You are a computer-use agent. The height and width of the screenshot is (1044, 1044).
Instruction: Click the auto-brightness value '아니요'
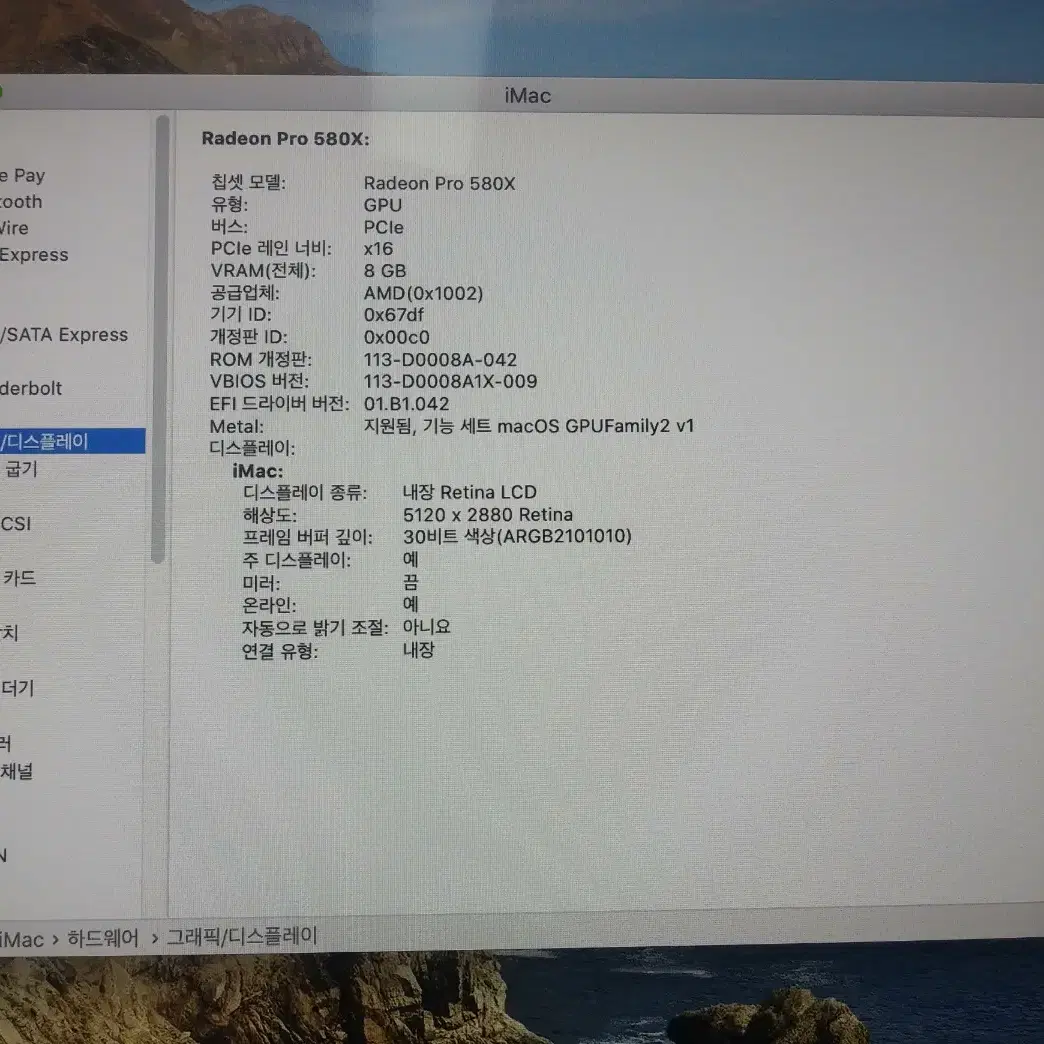tap(427, 627)
